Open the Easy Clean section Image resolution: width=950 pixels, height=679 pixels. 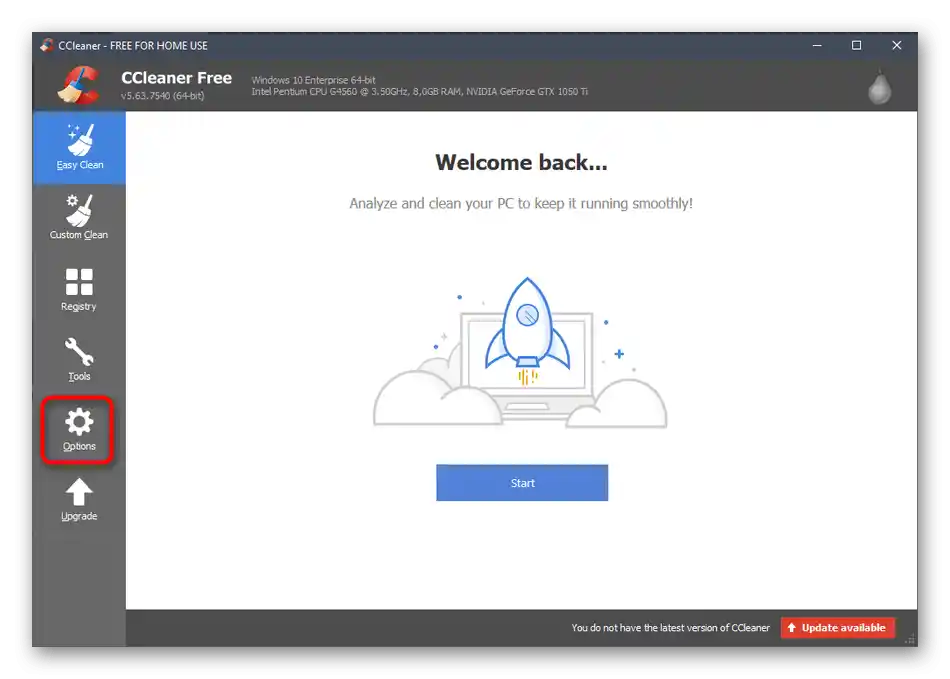pyautogui.click(x=79, y=147)
